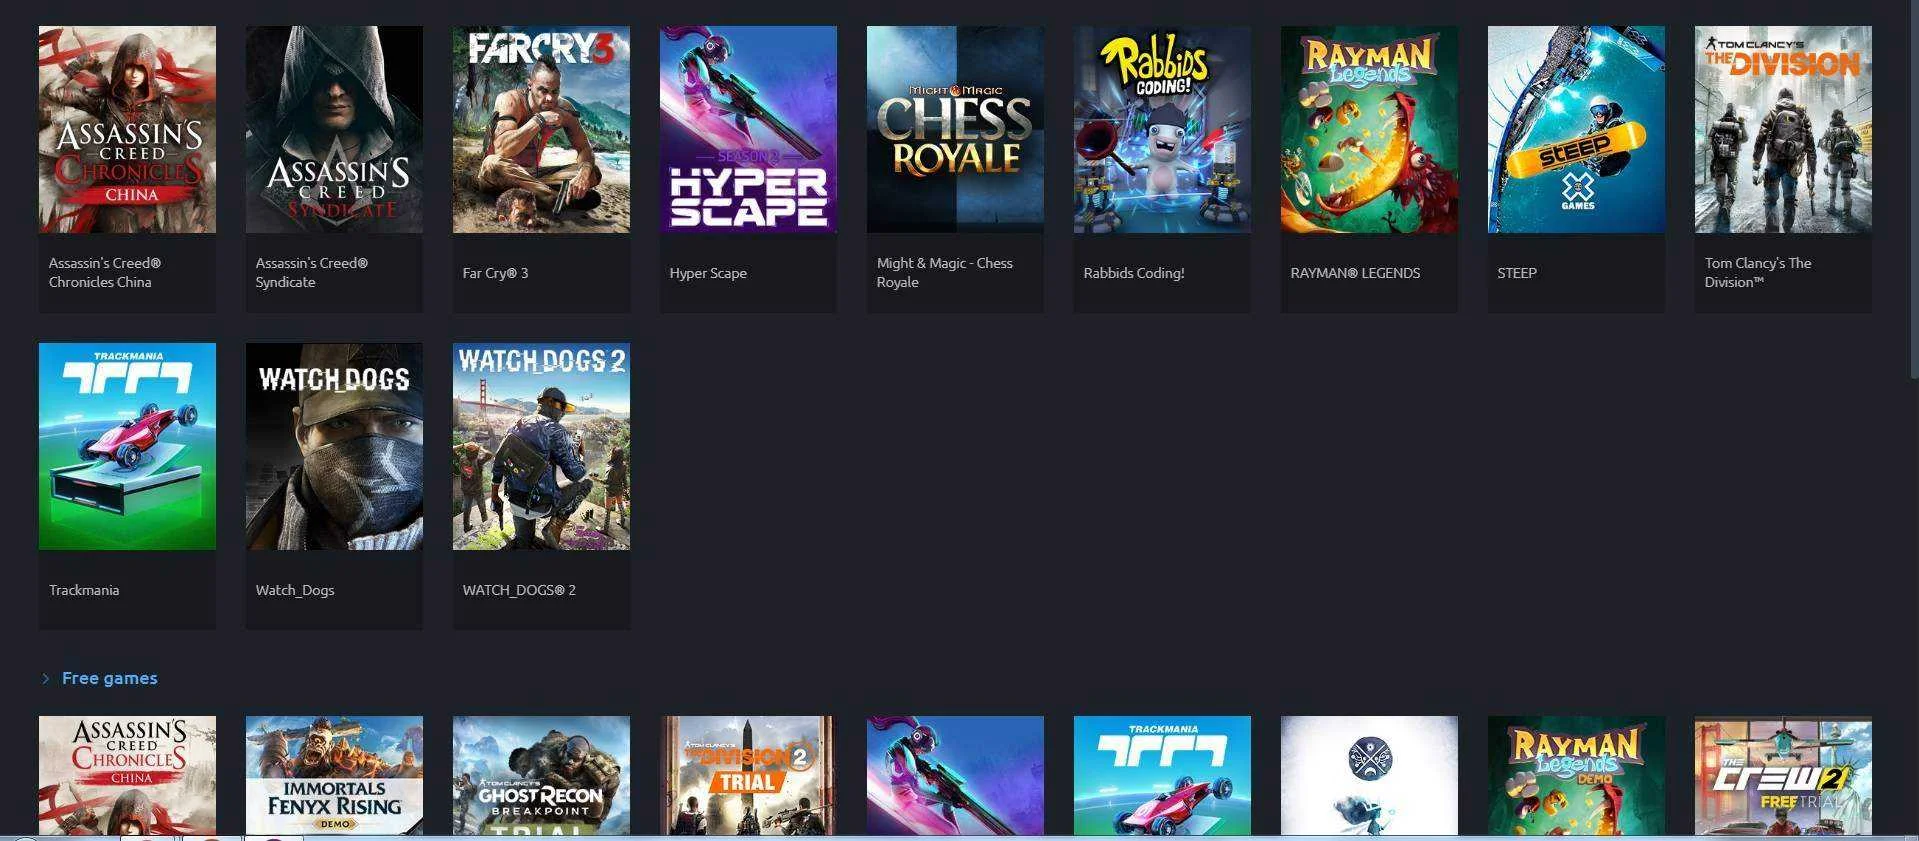The width and height of the screenshot is (1919, 841).
Task: Click the 'RAYMAN® LEGENDS' title label
Action: (1355, 273)
